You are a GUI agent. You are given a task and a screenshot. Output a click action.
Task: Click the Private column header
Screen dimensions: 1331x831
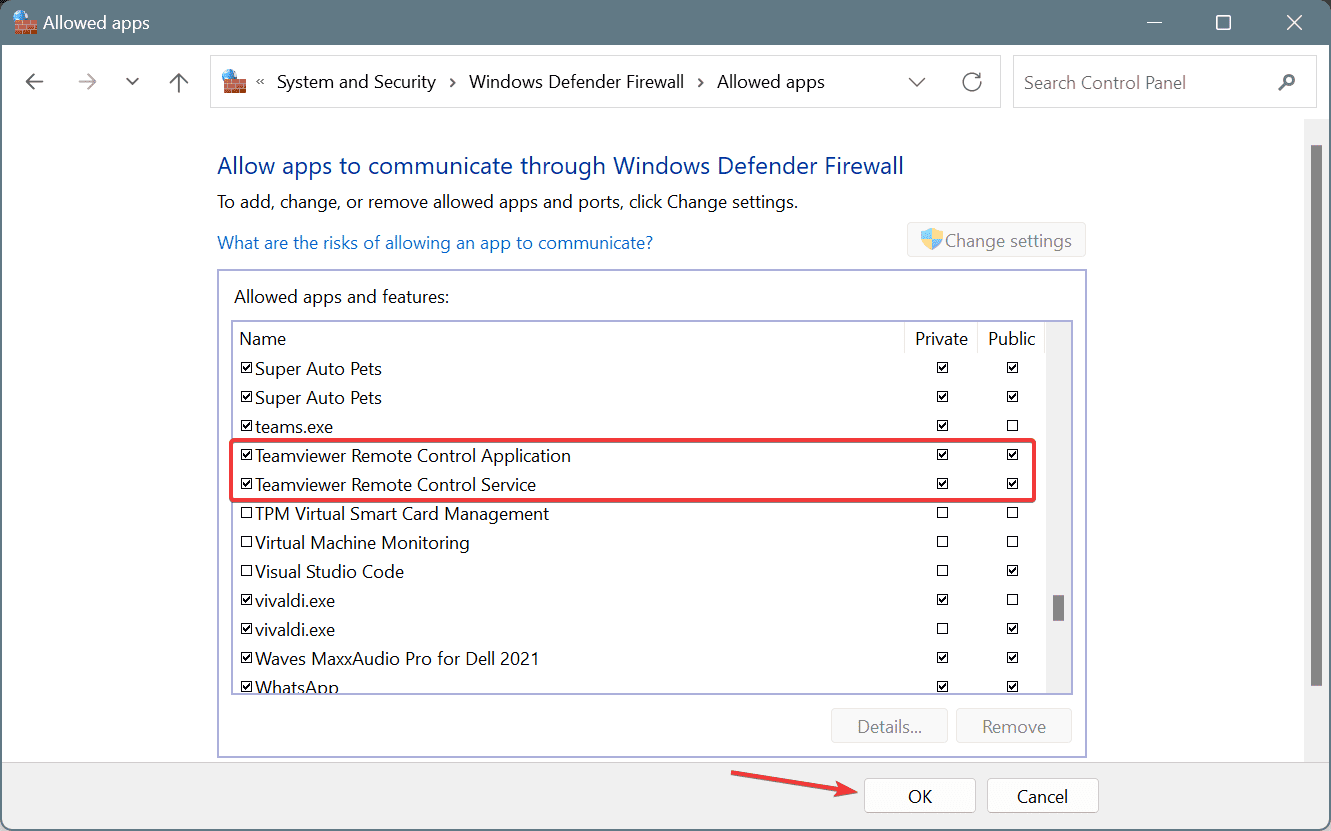941,339
